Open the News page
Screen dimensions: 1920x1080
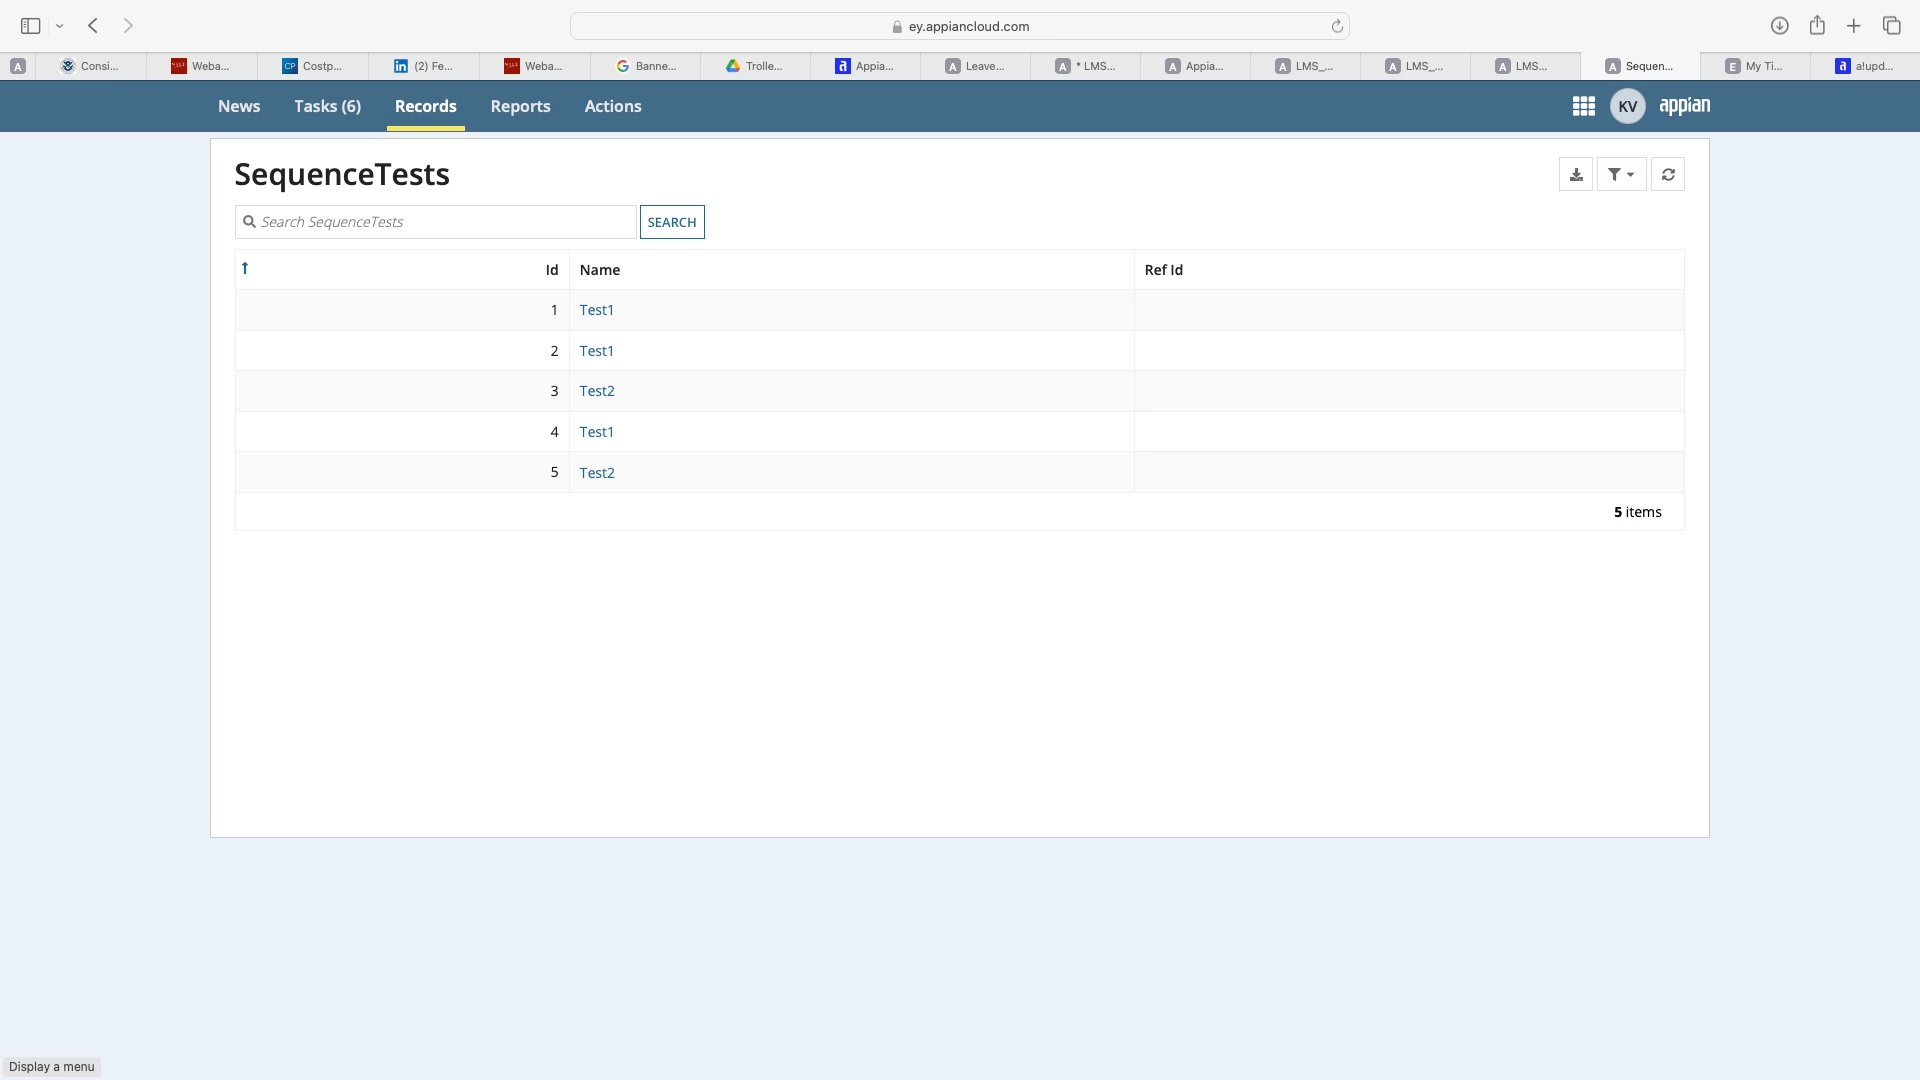click(239, 106)
